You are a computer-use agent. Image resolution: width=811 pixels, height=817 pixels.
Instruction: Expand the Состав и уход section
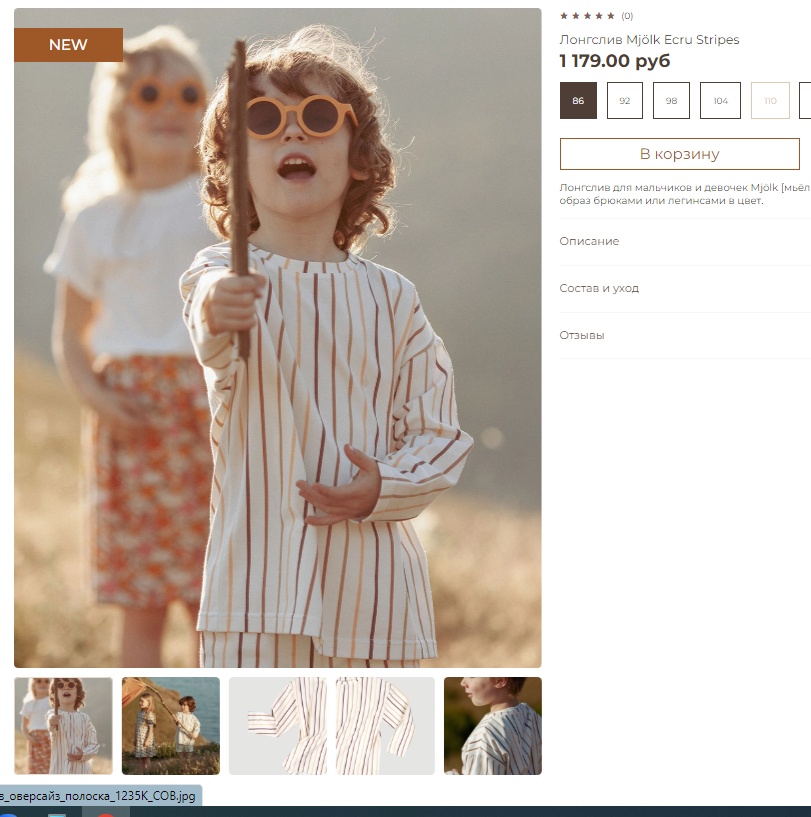coord(599,288)
